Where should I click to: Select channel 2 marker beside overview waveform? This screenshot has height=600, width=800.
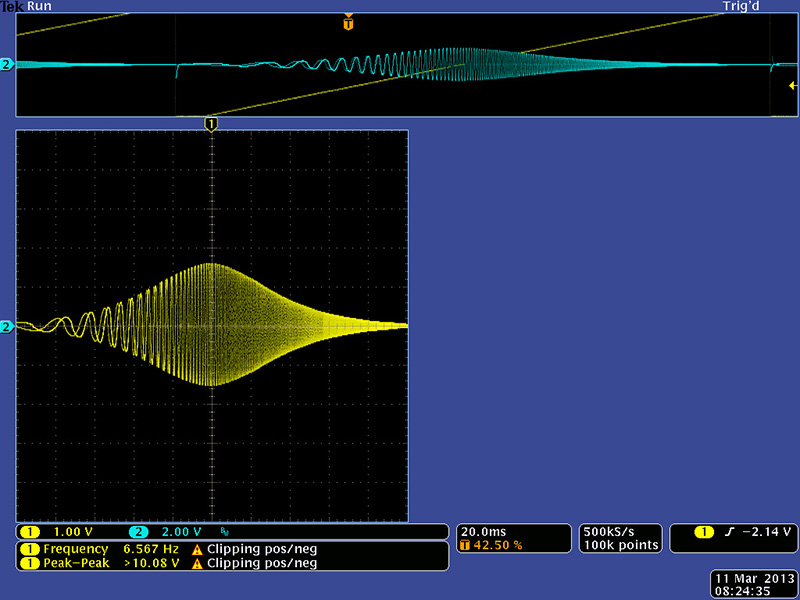pos(7,65)
